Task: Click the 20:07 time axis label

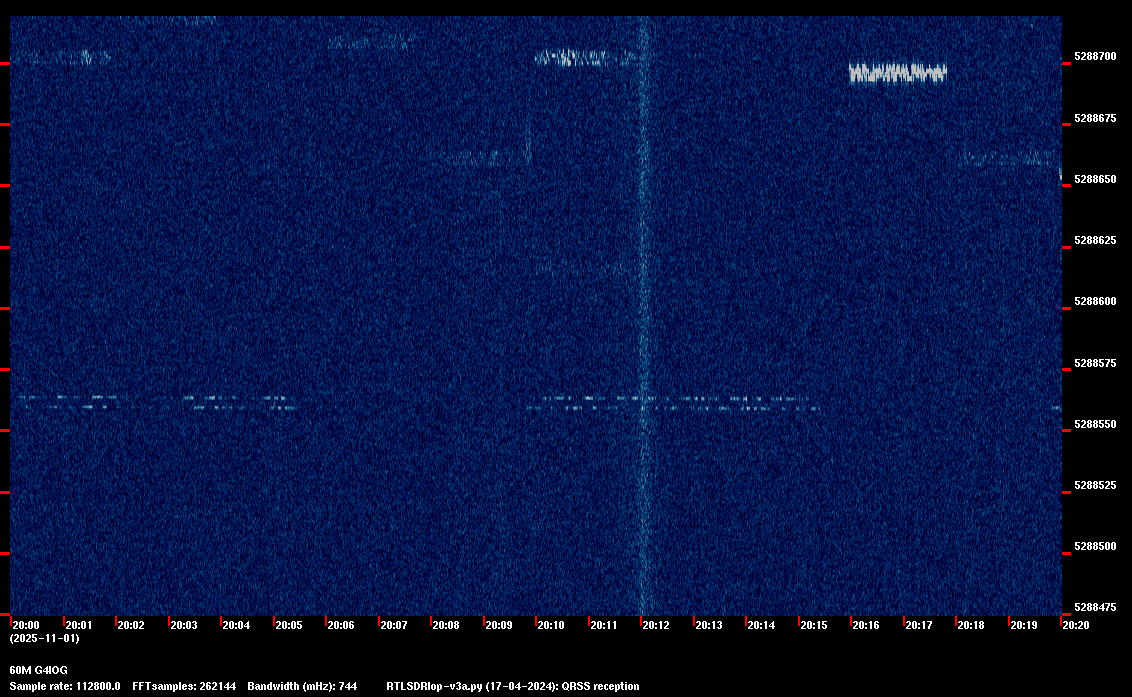Action: click(393, 625)
